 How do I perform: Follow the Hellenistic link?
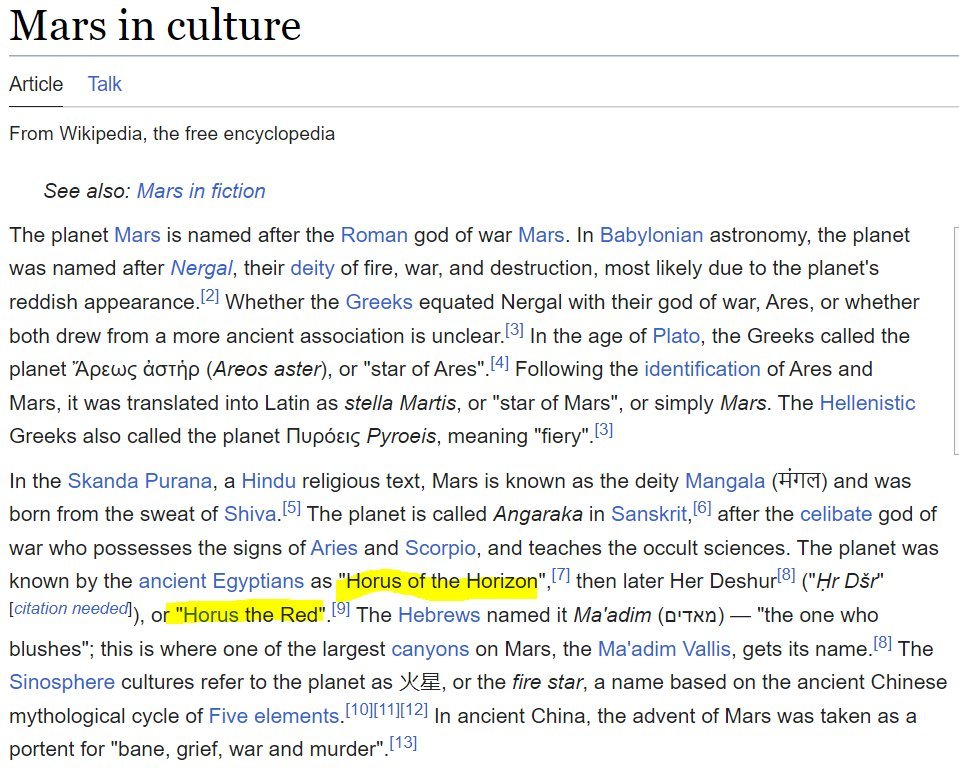click(867, 403)
